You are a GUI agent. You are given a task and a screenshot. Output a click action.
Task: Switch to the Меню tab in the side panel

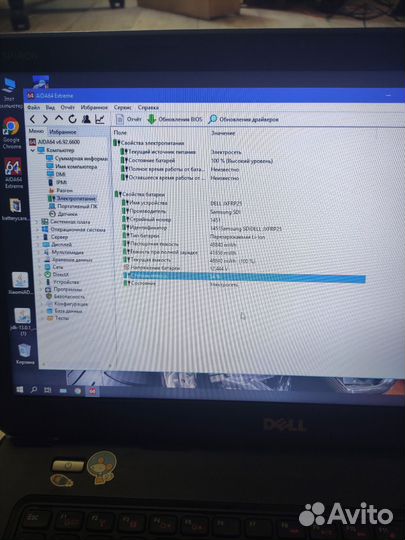[36, 131]
